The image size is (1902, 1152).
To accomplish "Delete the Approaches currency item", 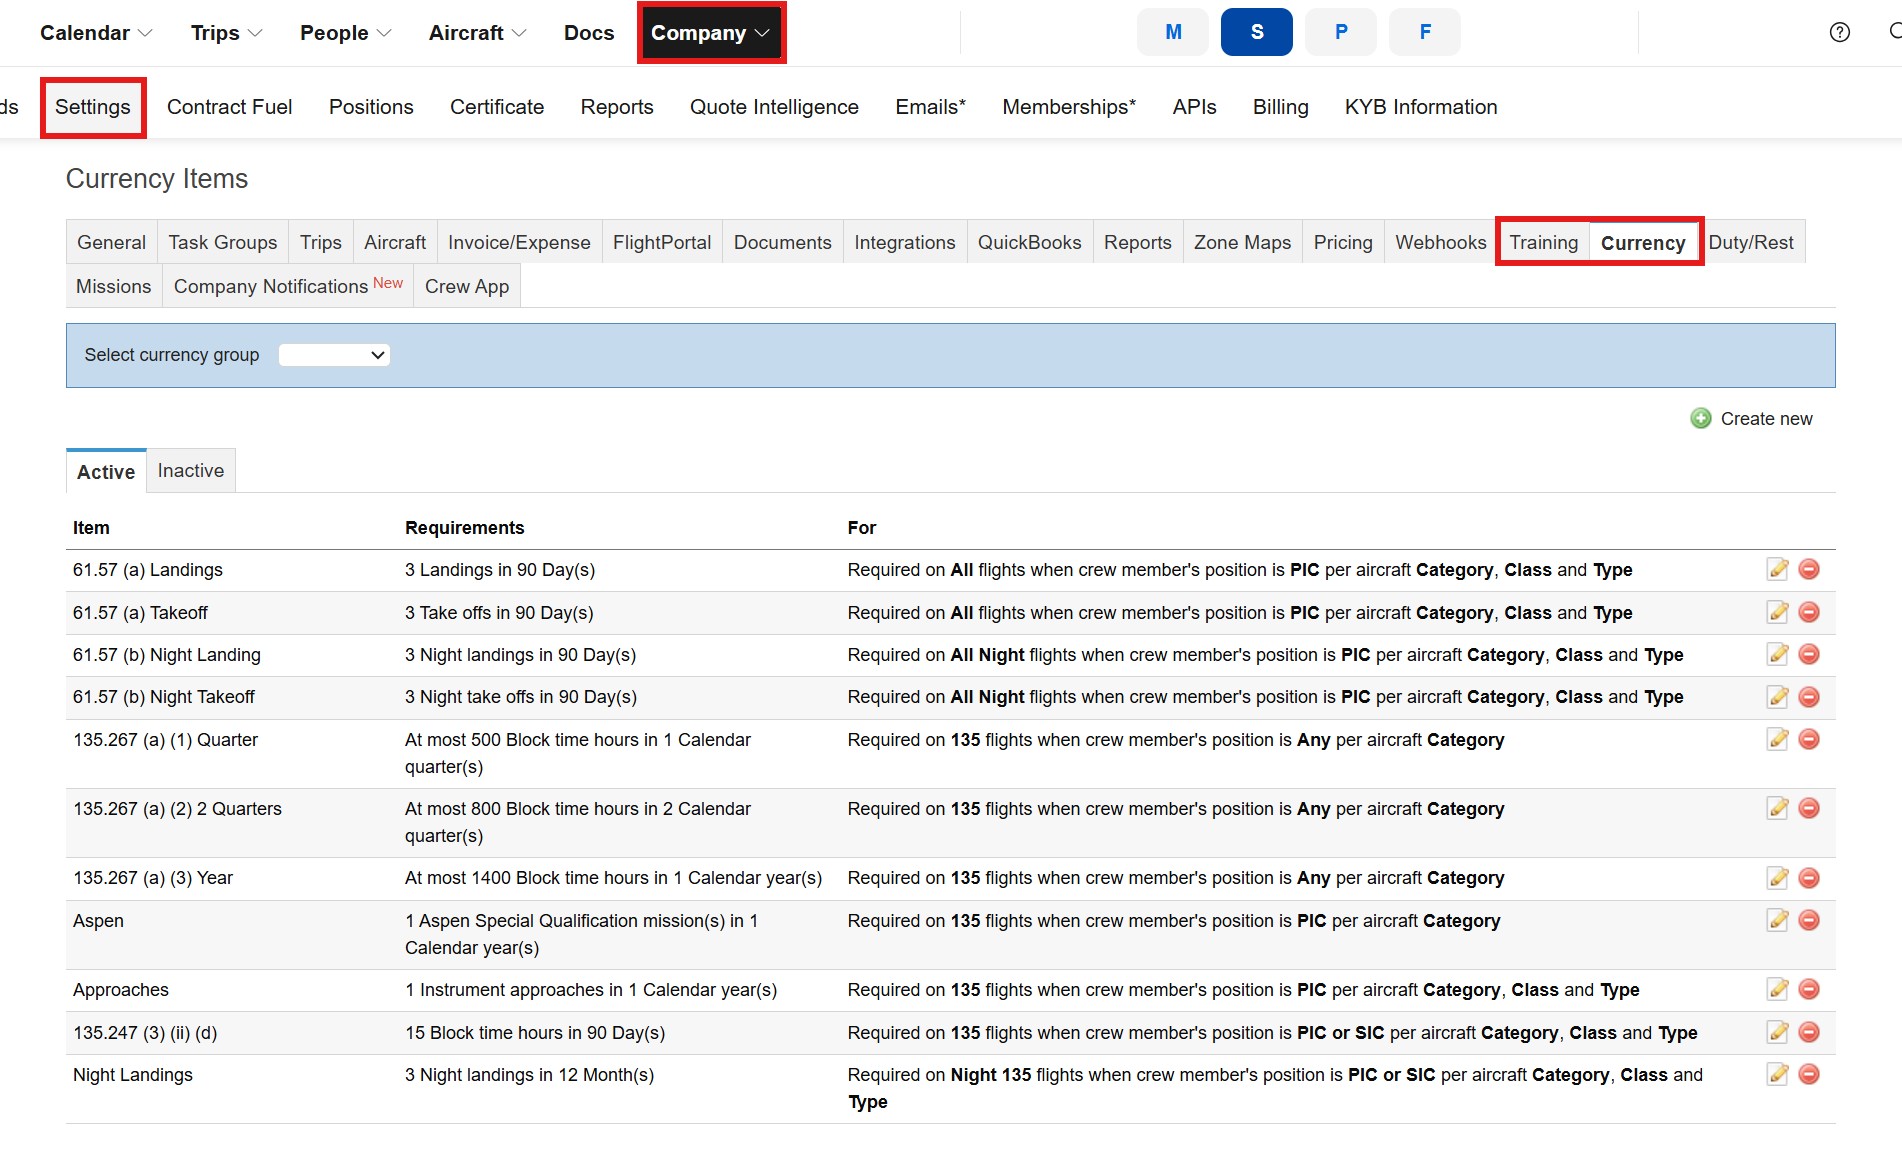I will [1809, 989].
